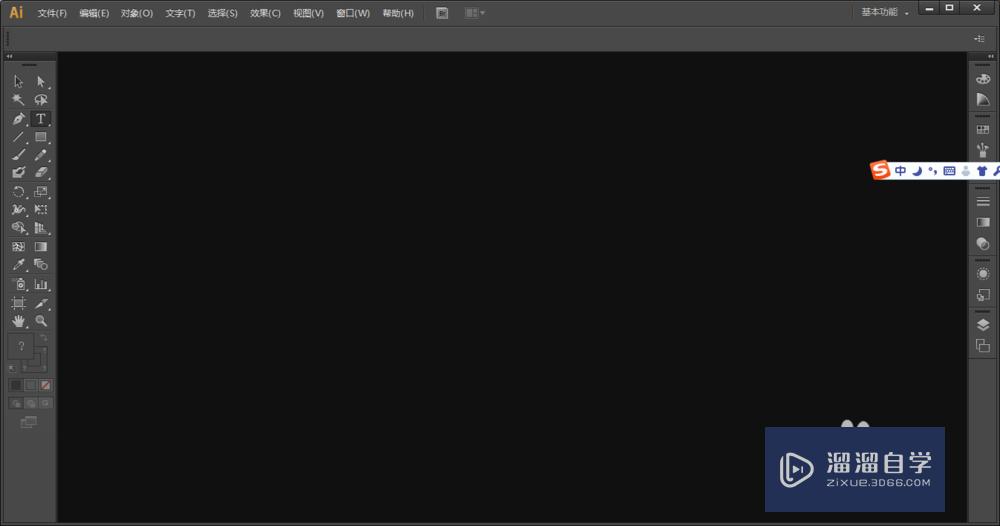The height and width of the screenshot is (526, 1000).
Task: Select the Blend tool
Action: tap(41, 265)
